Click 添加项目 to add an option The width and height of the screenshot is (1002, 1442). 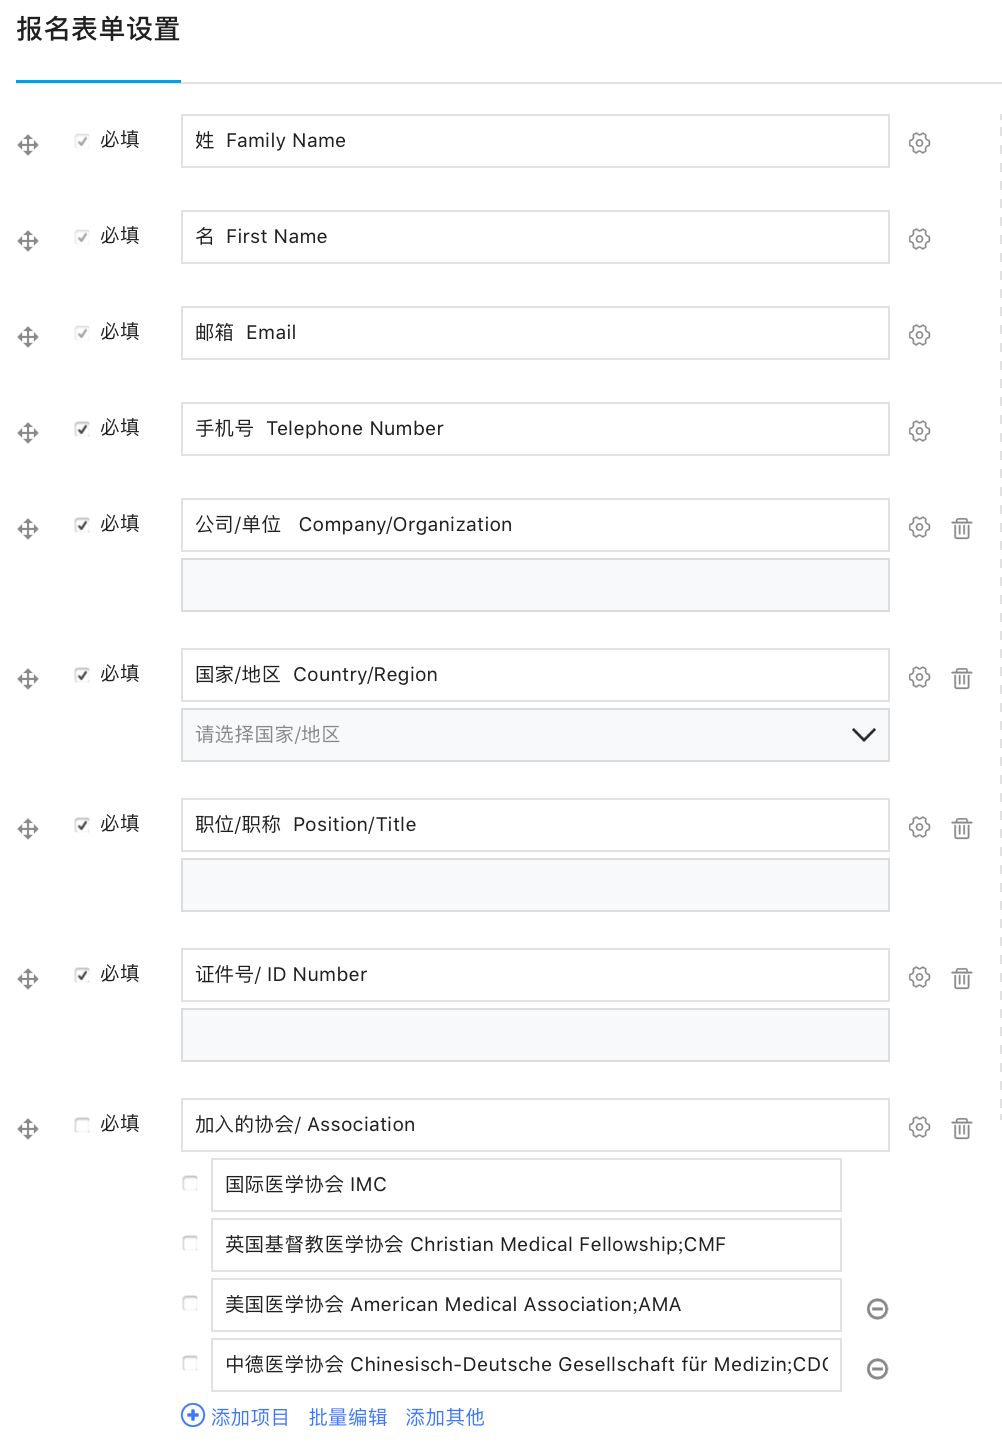tap(236, 1417)
